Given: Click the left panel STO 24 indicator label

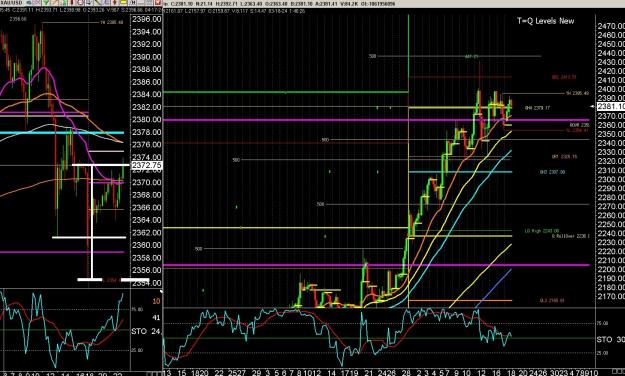Looking at the screenshot, I should [146, 331].
